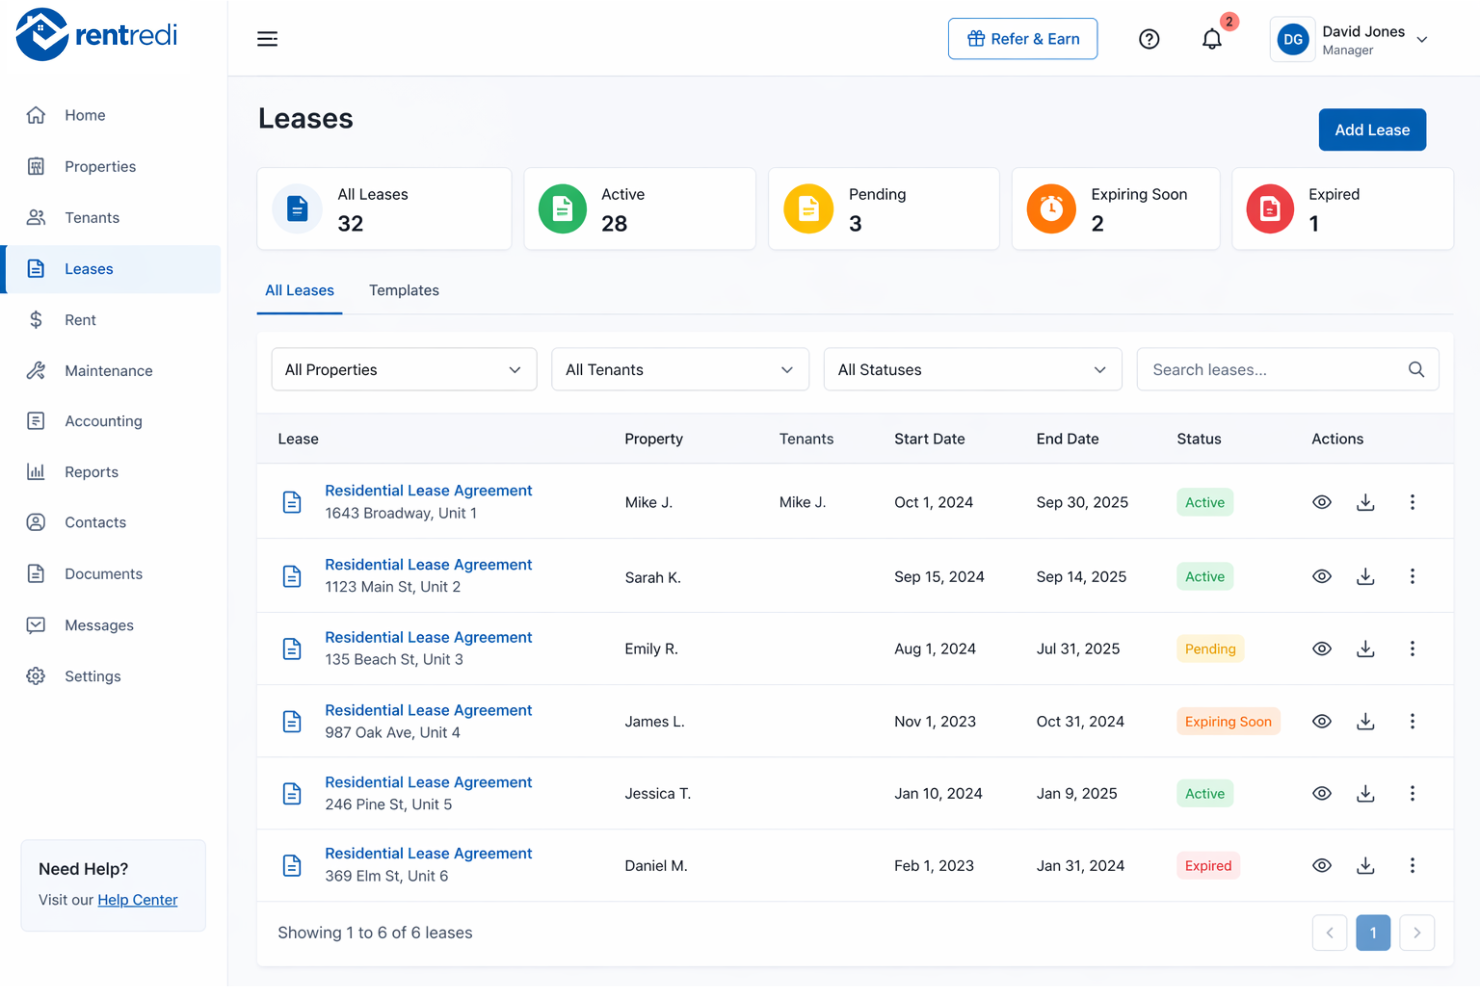Click the search magnifier in lease search
The width and height of the screenshot is (1480, 987).
pos(1416,369)
